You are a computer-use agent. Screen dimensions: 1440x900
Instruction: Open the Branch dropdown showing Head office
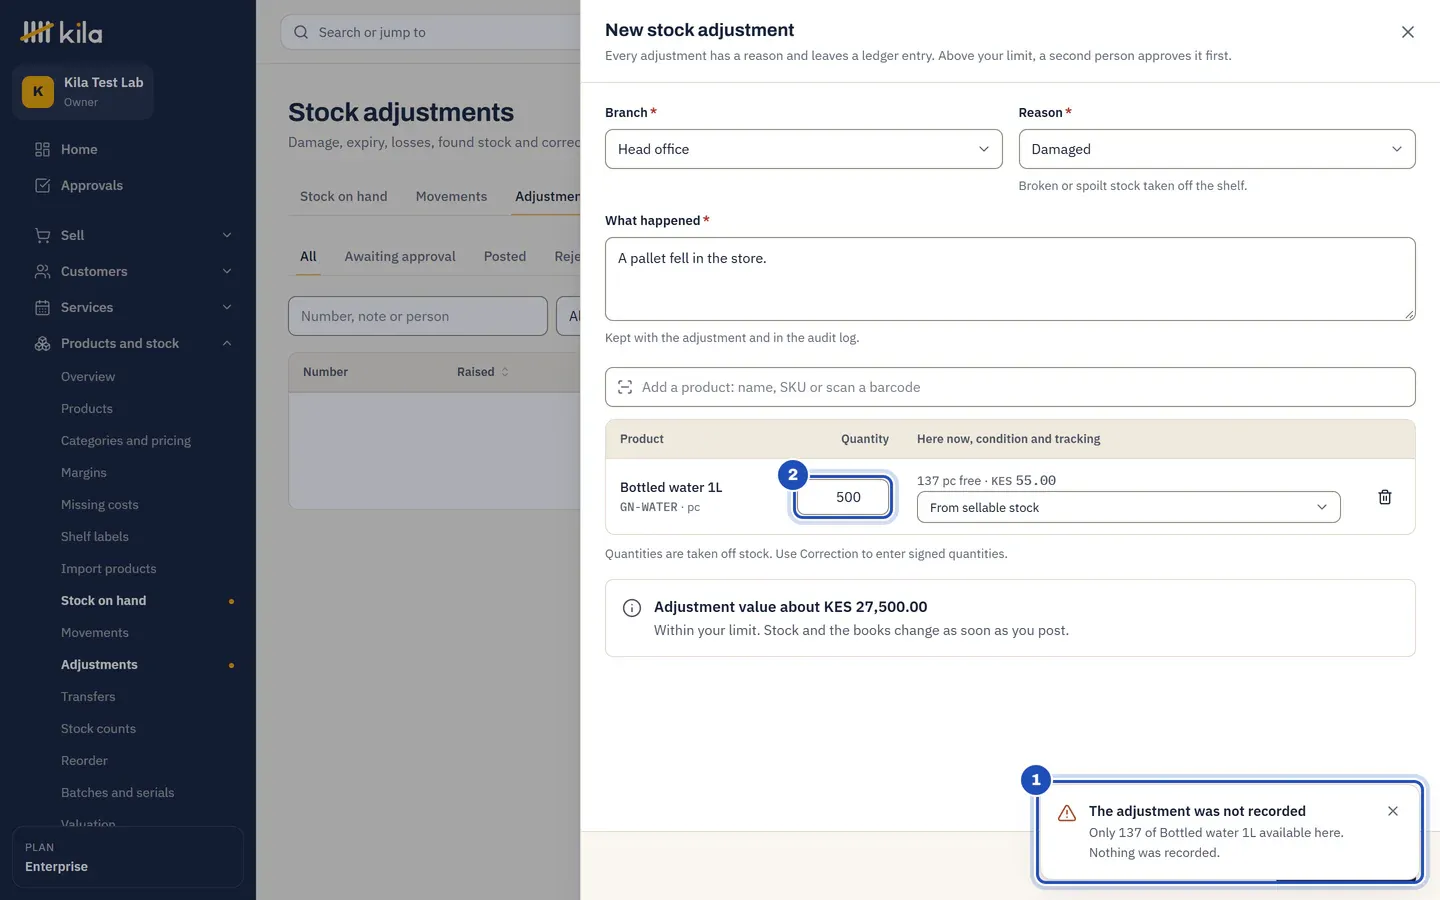pyautogui.click(x=803, y=149)
